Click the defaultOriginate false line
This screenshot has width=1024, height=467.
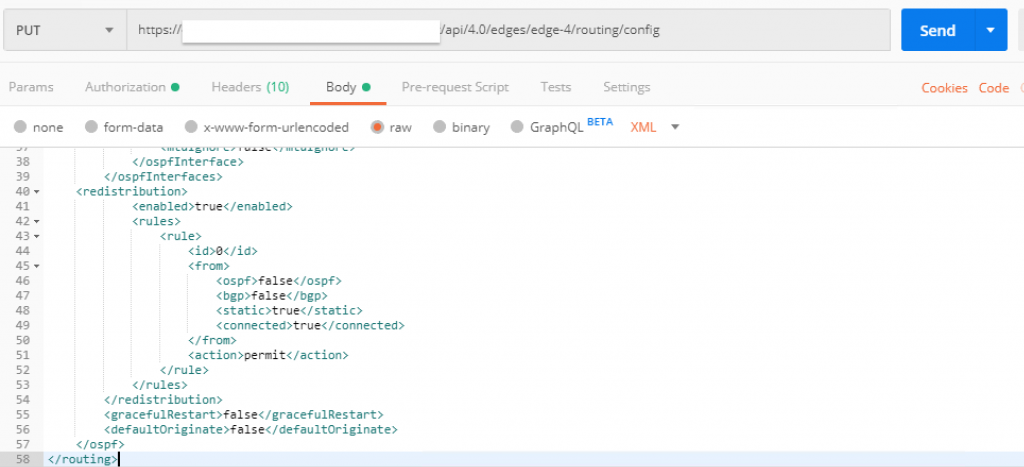(251, 430)
